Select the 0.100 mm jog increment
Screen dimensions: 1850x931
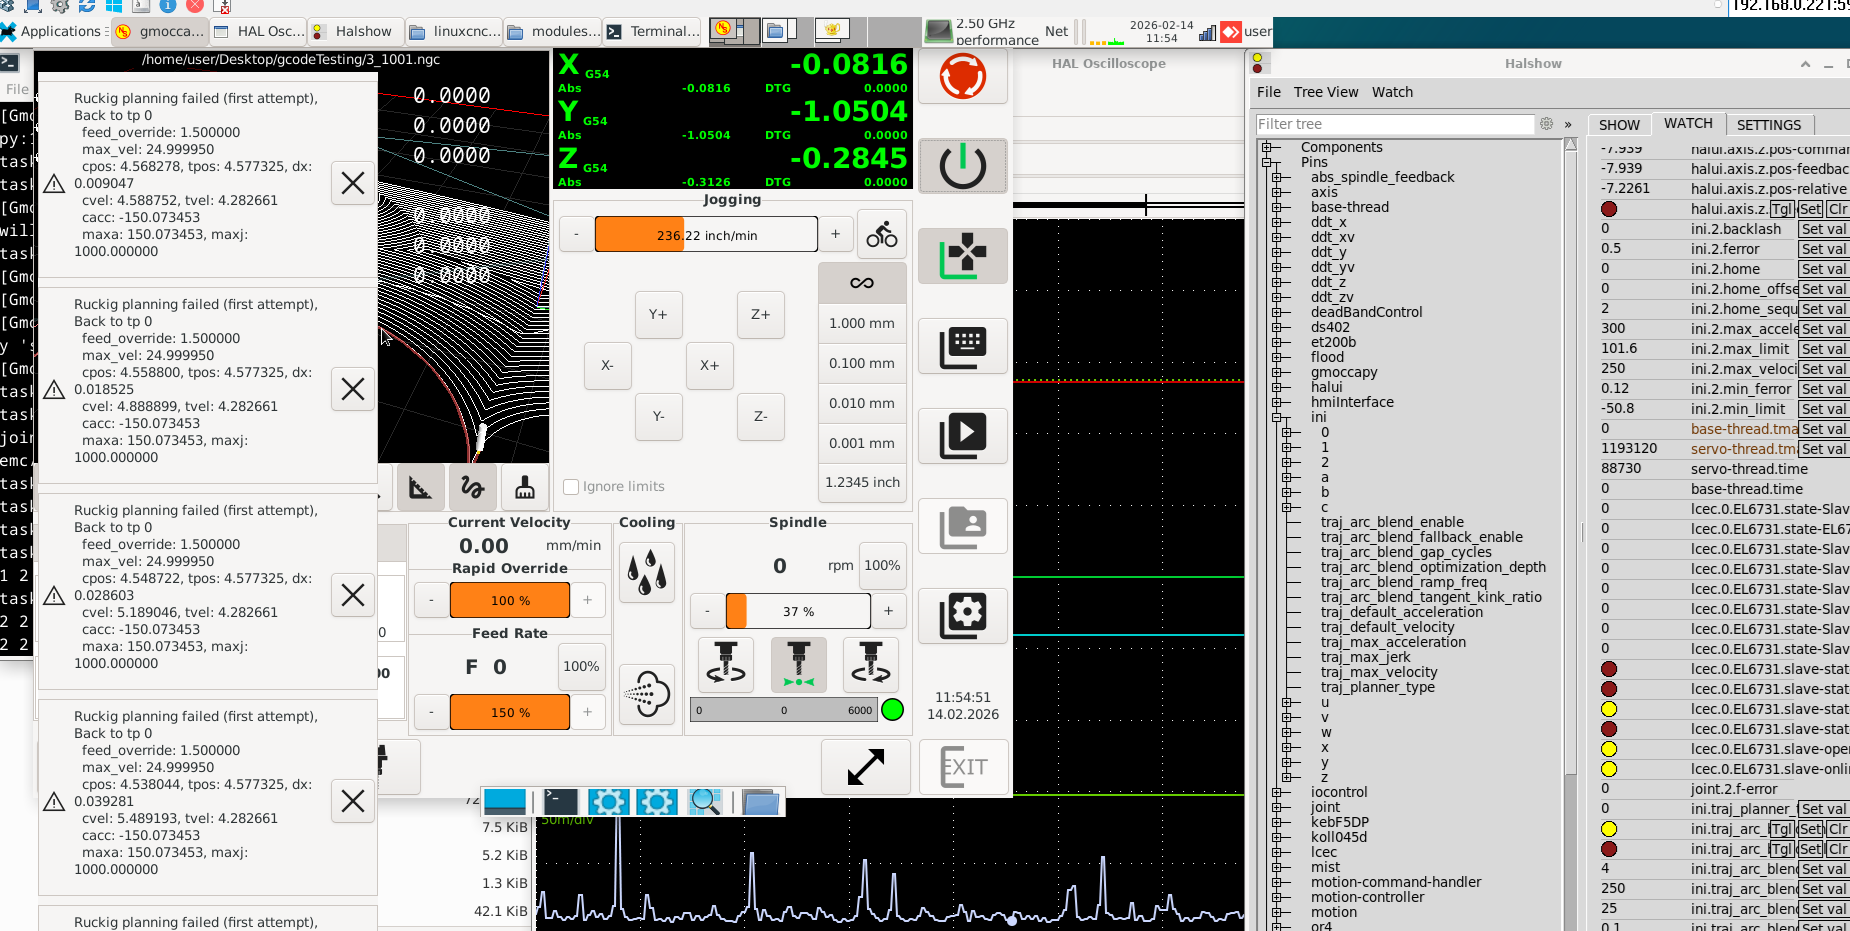point(861,363)
